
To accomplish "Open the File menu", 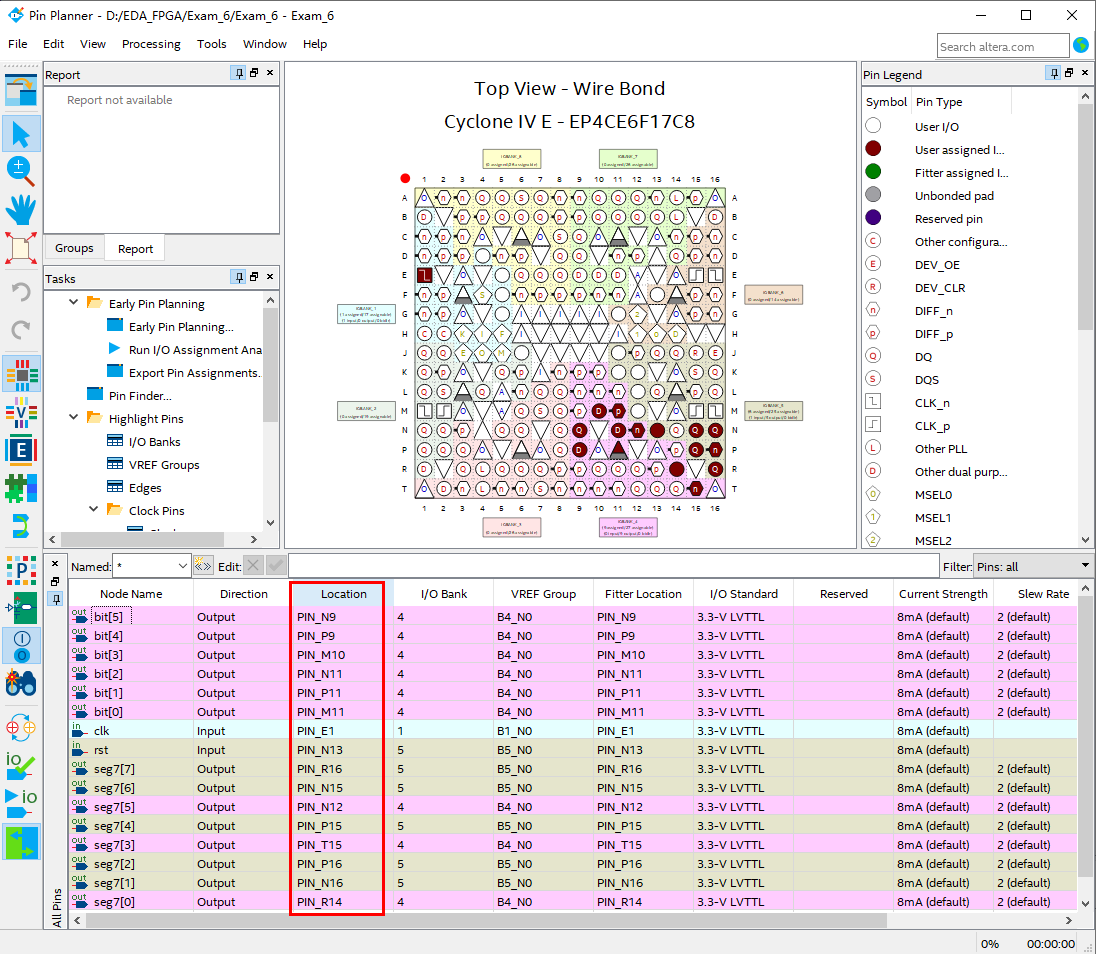I will pos(17,44).
